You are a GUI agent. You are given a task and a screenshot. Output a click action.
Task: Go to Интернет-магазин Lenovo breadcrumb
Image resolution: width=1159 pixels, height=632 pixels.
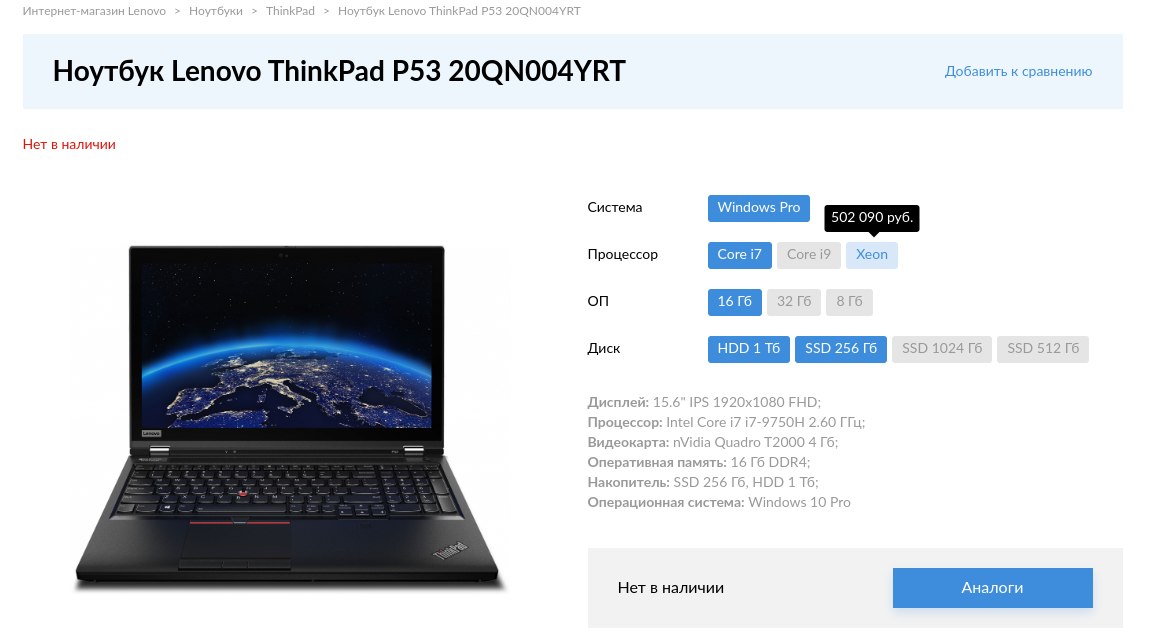(x=94, y=11)
